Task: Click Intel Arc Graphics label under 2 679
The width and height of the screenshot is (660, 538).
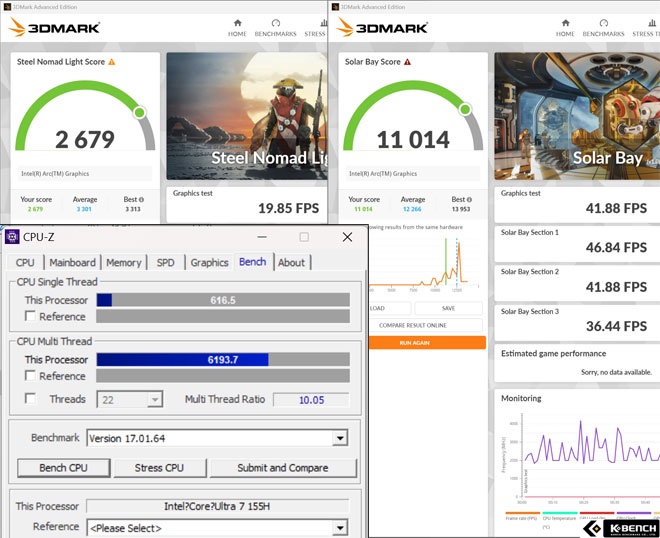Action: point(55,173)
